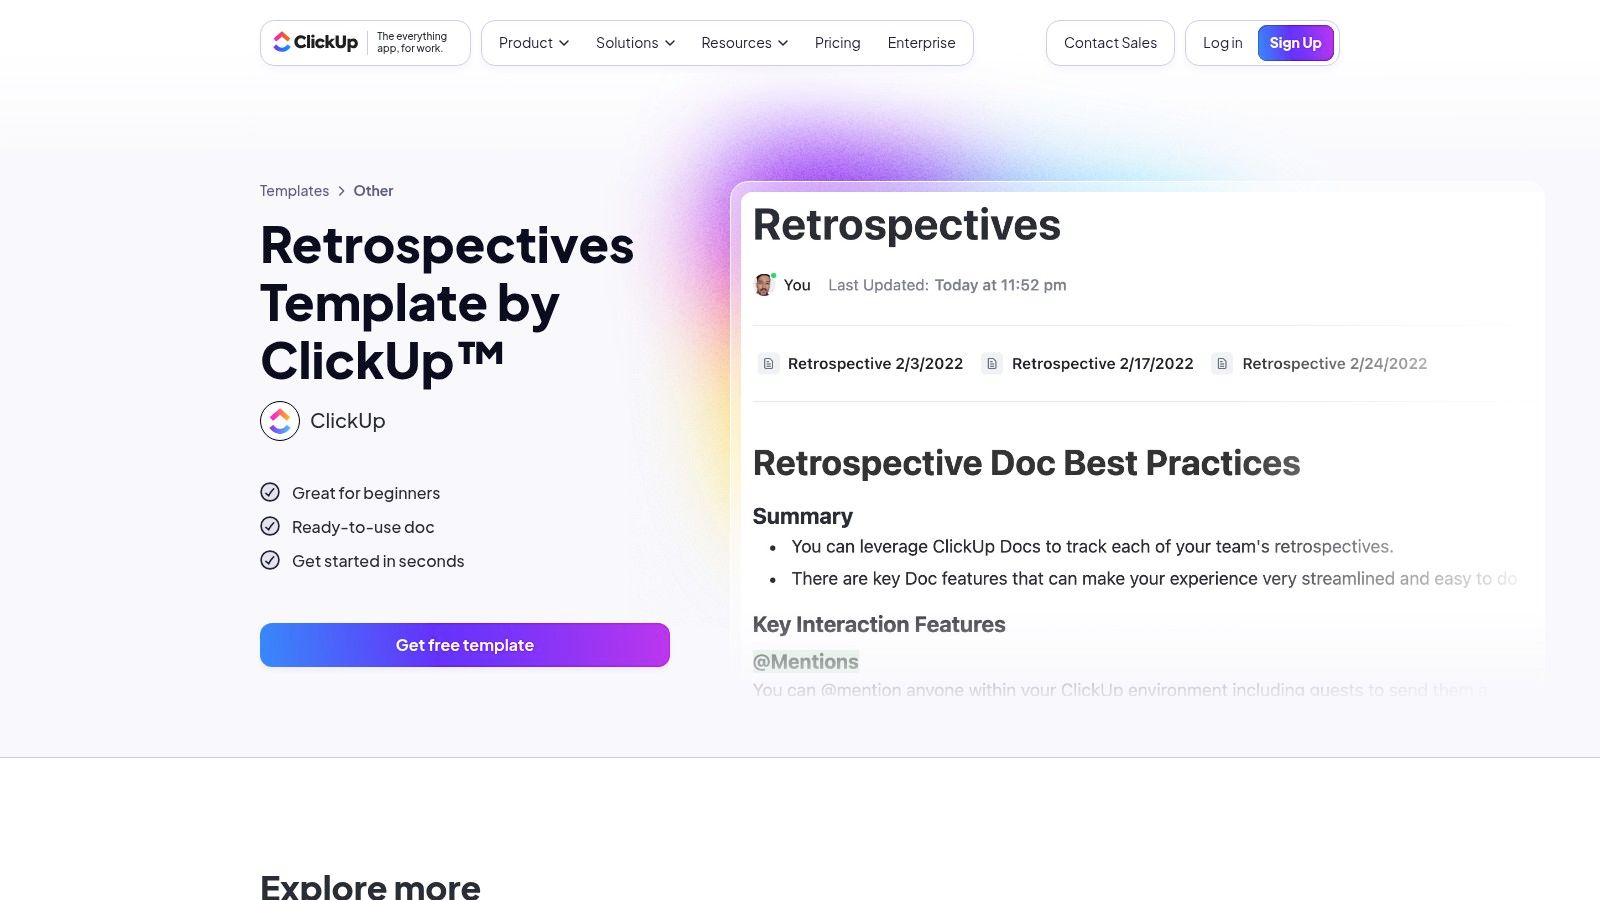Click the checkmark icon beside Get started in seconds
1600x900 pixels.
click(x=270, y=560)
